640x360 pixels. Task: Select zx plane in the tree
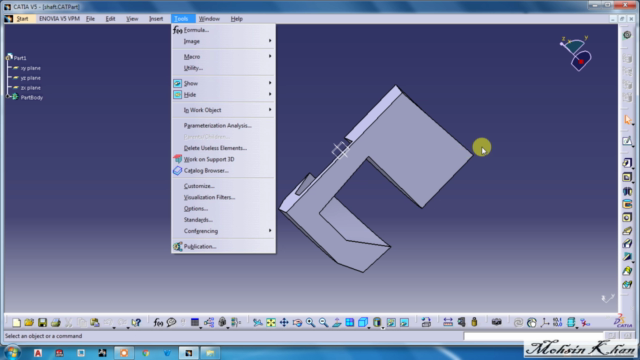(30, 87)
